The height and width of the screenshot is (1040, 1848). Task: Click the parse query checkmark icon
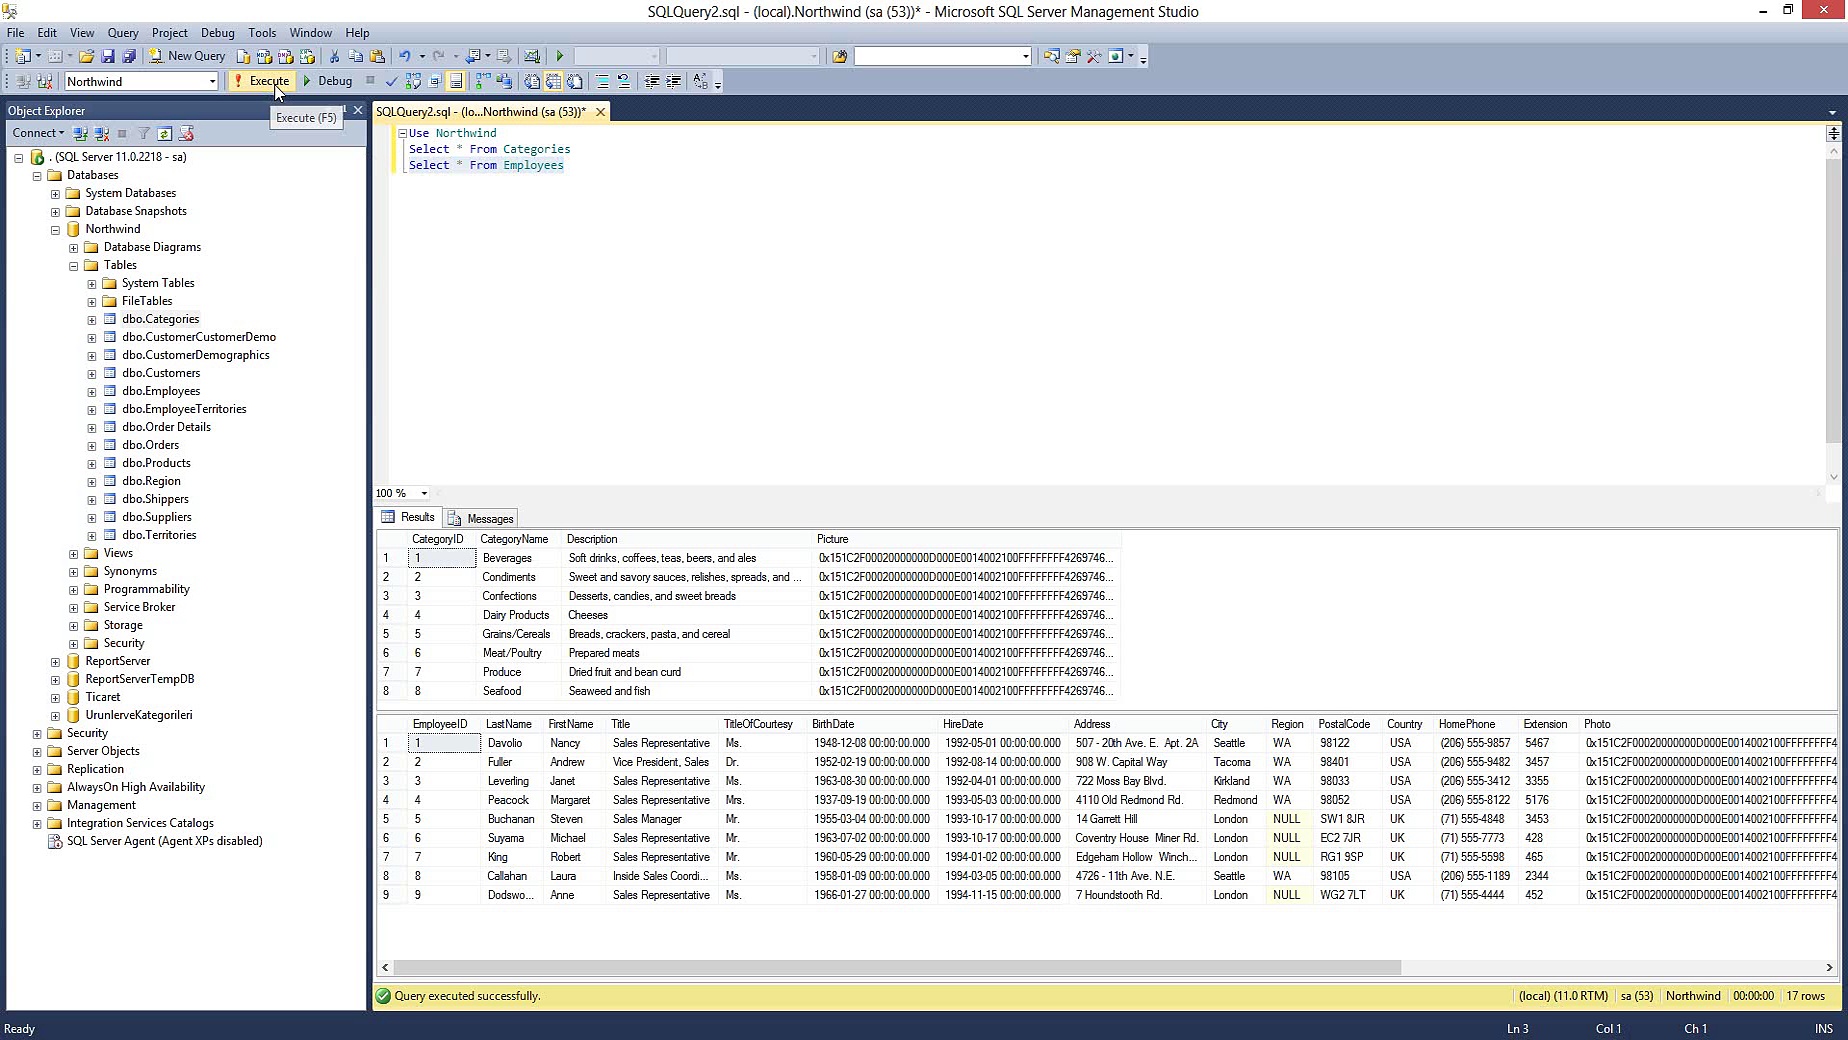pos(391,81)
